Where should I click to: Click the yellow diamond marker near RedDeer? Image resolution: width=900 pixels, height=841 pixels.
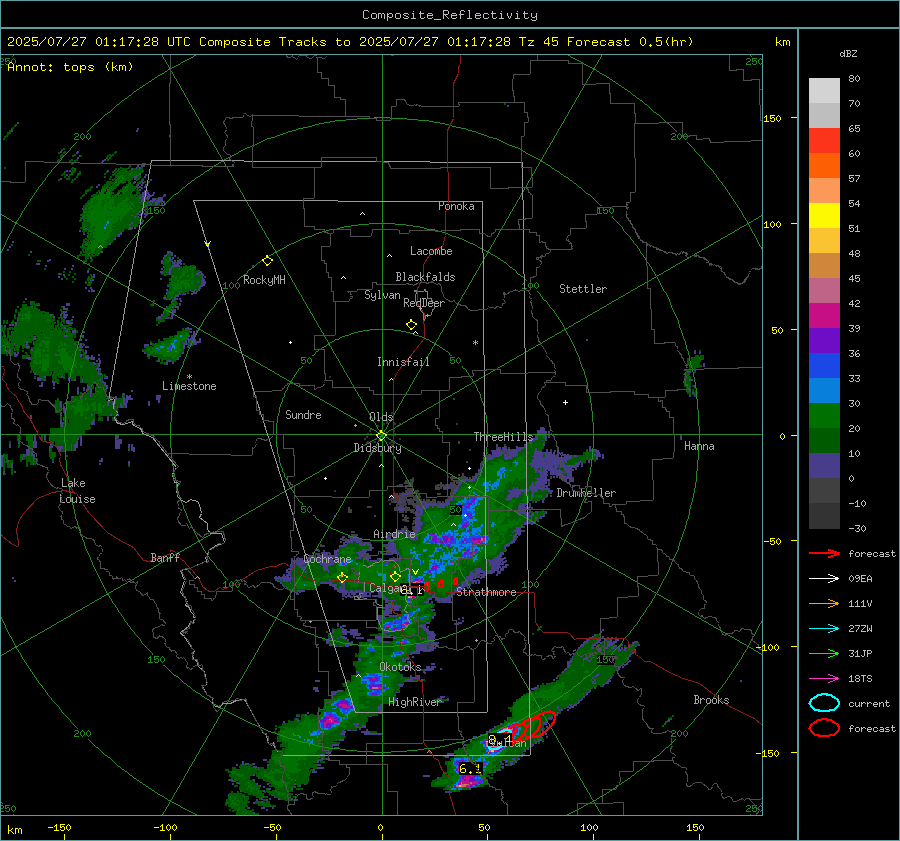point(412,325)
